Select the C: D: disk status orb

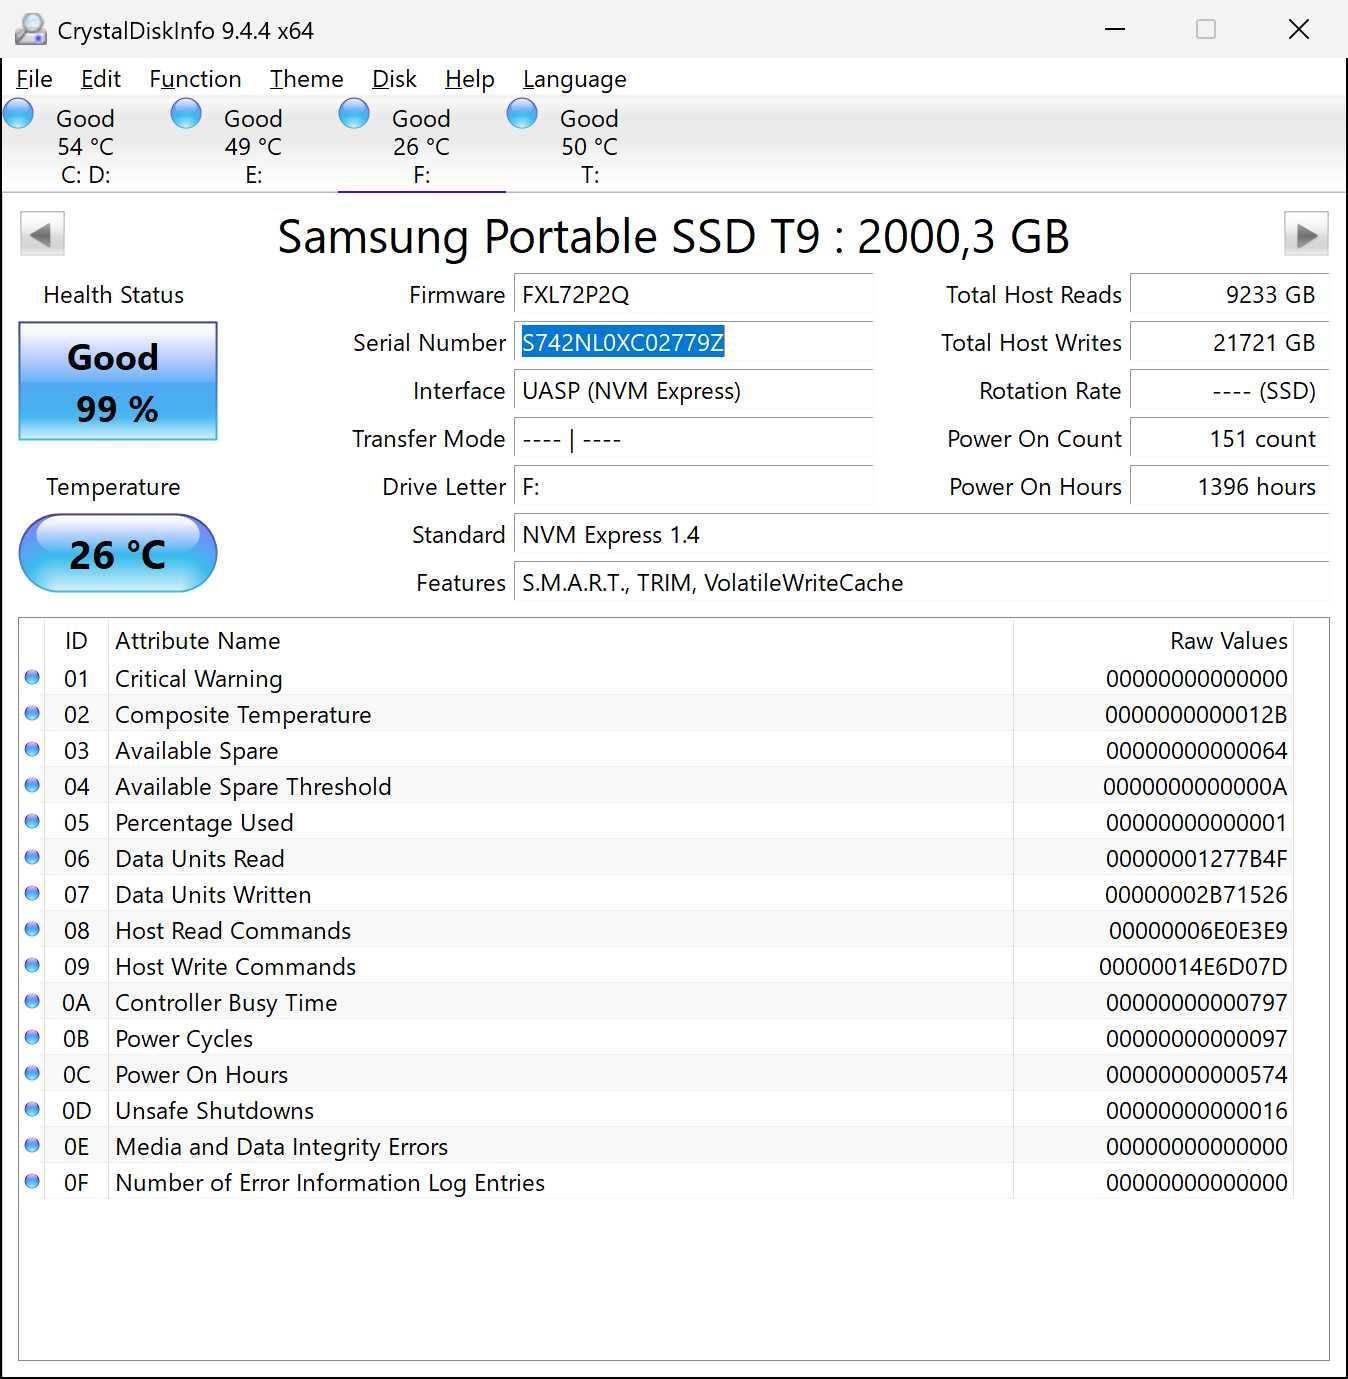(19, 114)
